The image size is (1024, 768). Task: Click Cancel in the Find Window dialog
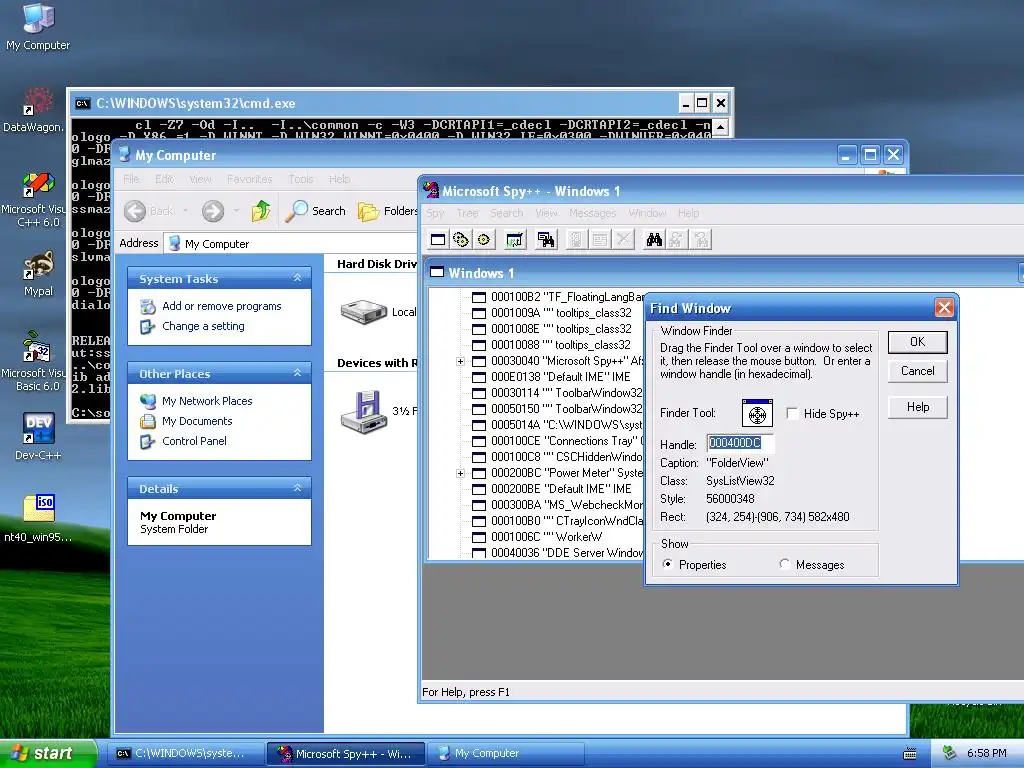(x=918, y=371)
